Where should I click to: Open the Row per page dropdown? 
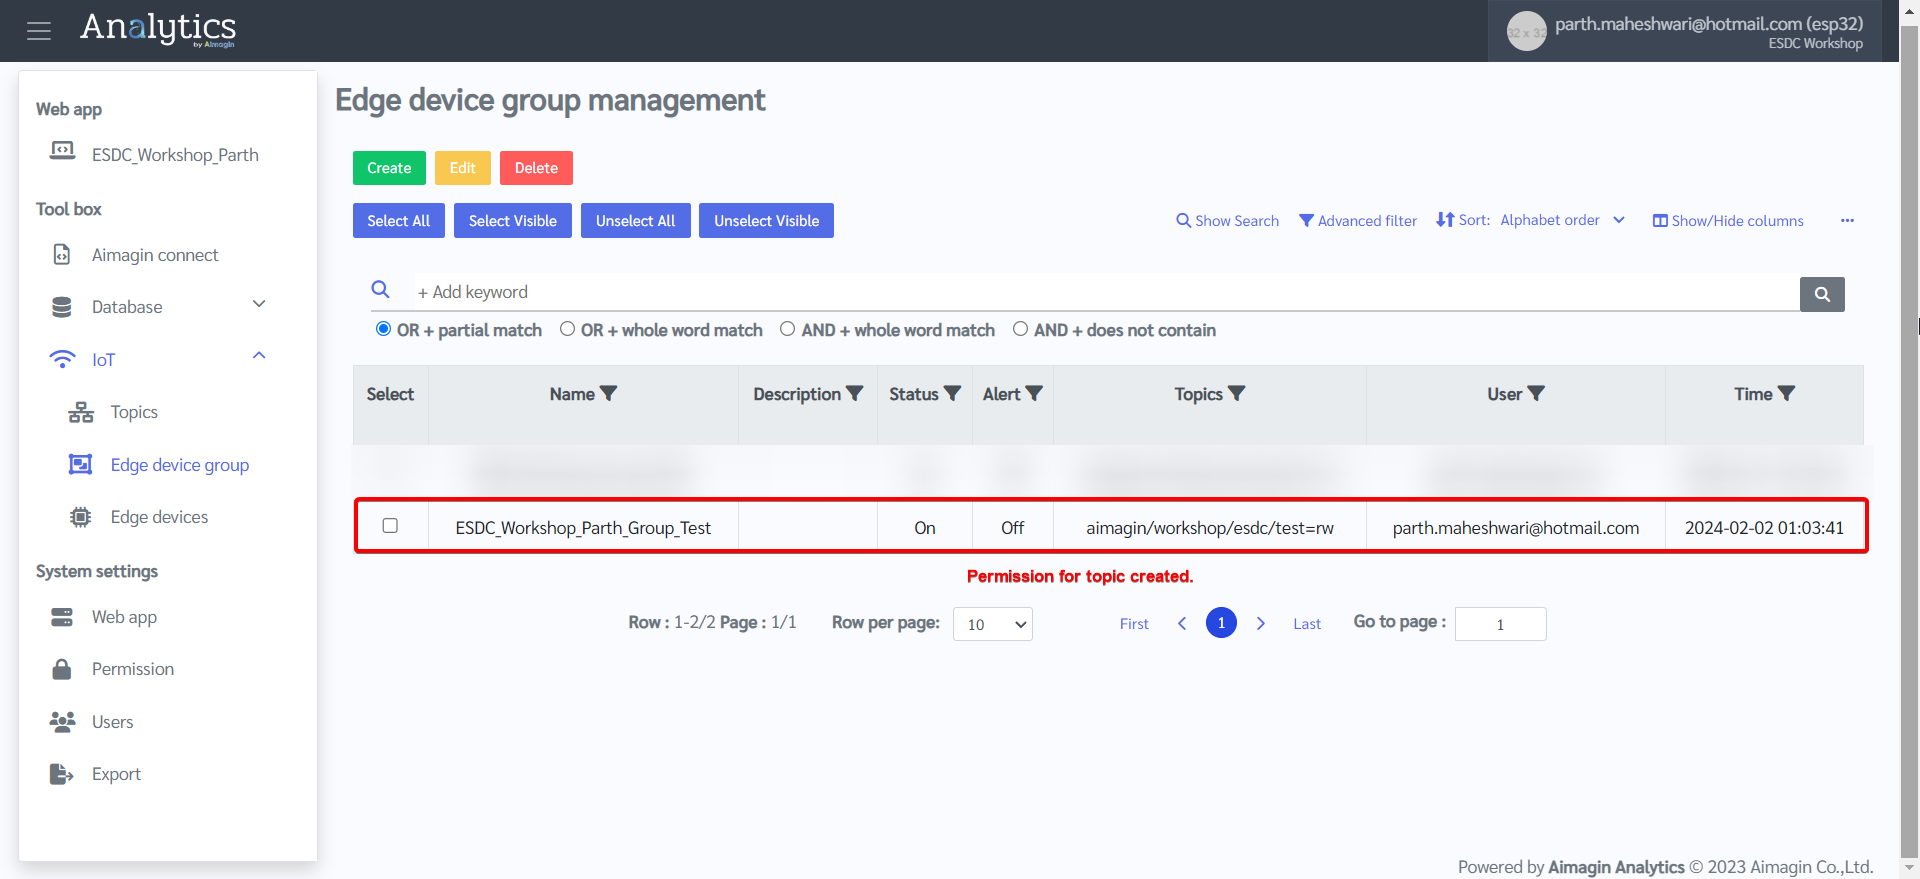(992, 624)
